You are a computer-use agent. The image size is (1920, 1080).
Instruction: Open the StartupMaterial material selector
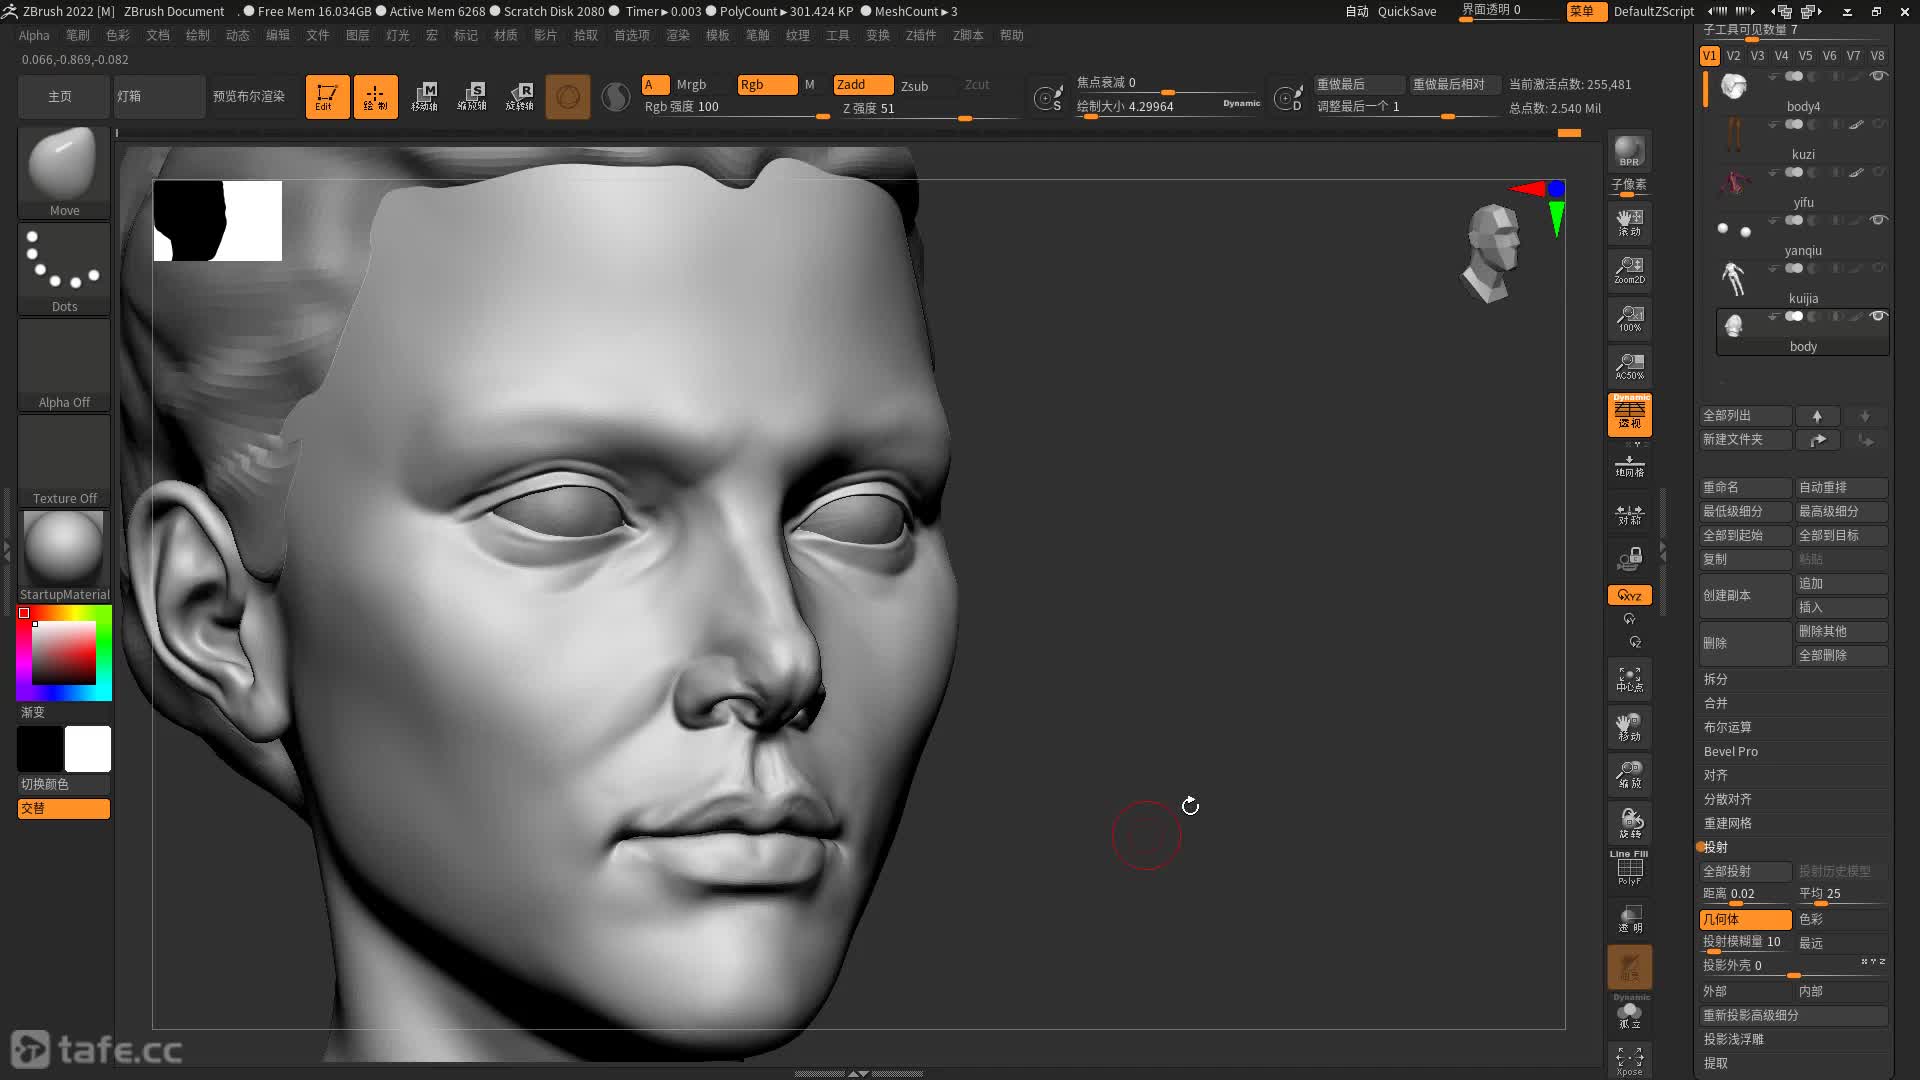click(x=64, y=556)
